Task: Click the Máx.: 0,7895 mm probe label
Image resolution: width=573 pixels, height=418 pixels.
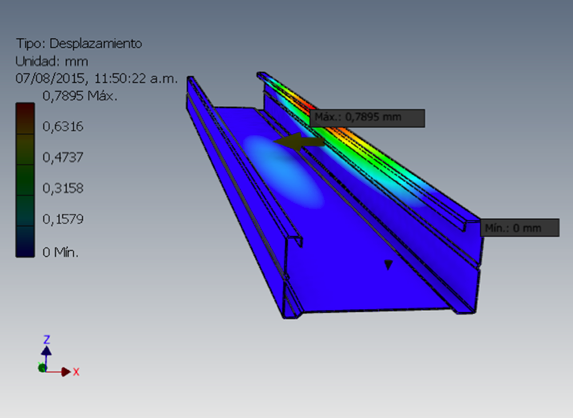Action: point(367,118)
